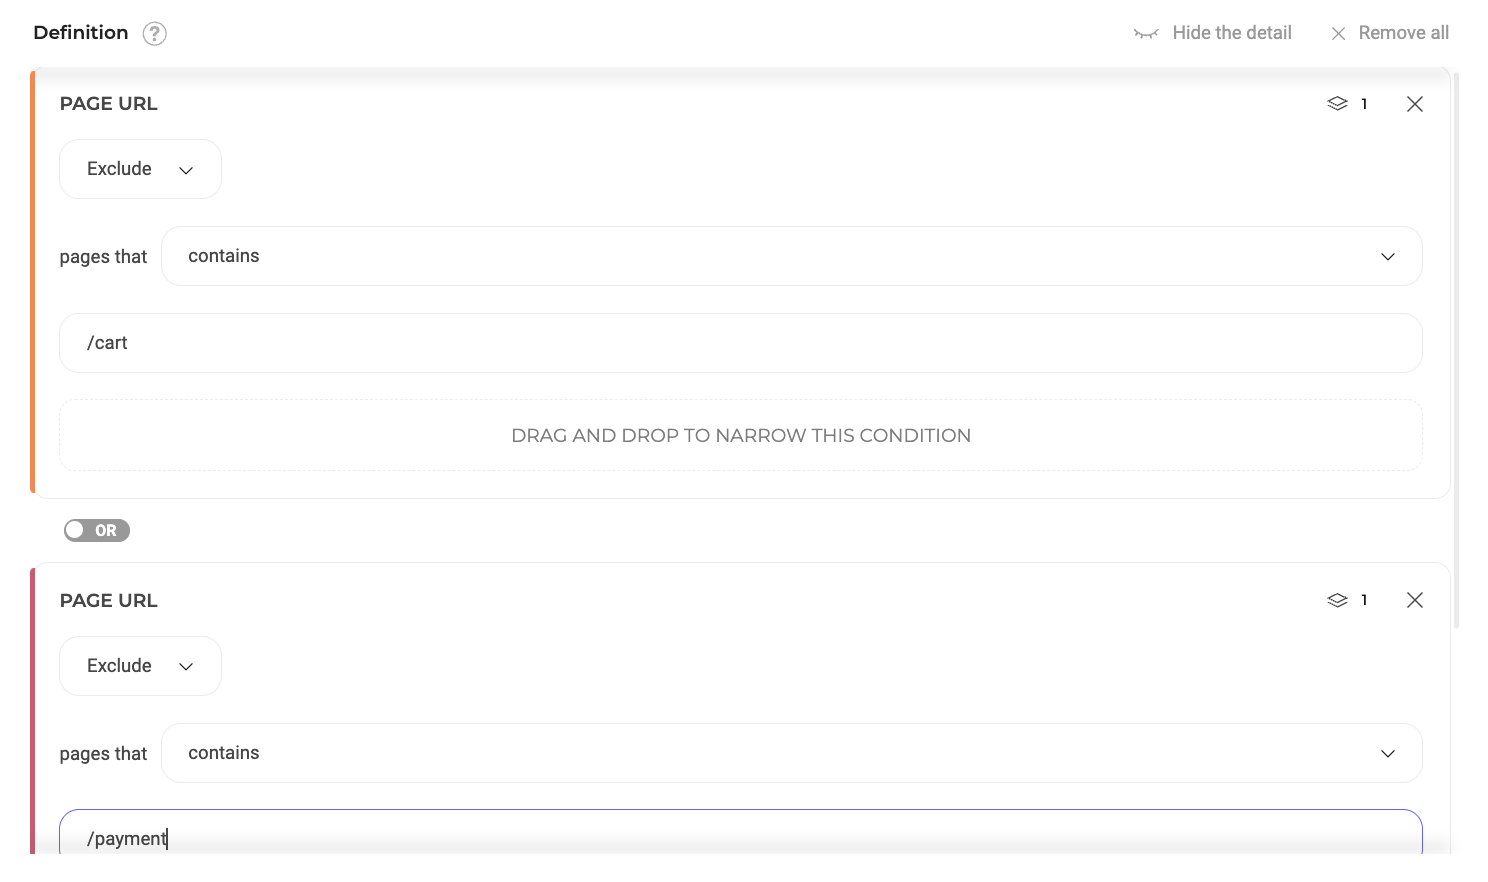Click the closed-eye icon for Hide the detail
The width and height of the screenshot is (1488, 882).
[1145, 34]
